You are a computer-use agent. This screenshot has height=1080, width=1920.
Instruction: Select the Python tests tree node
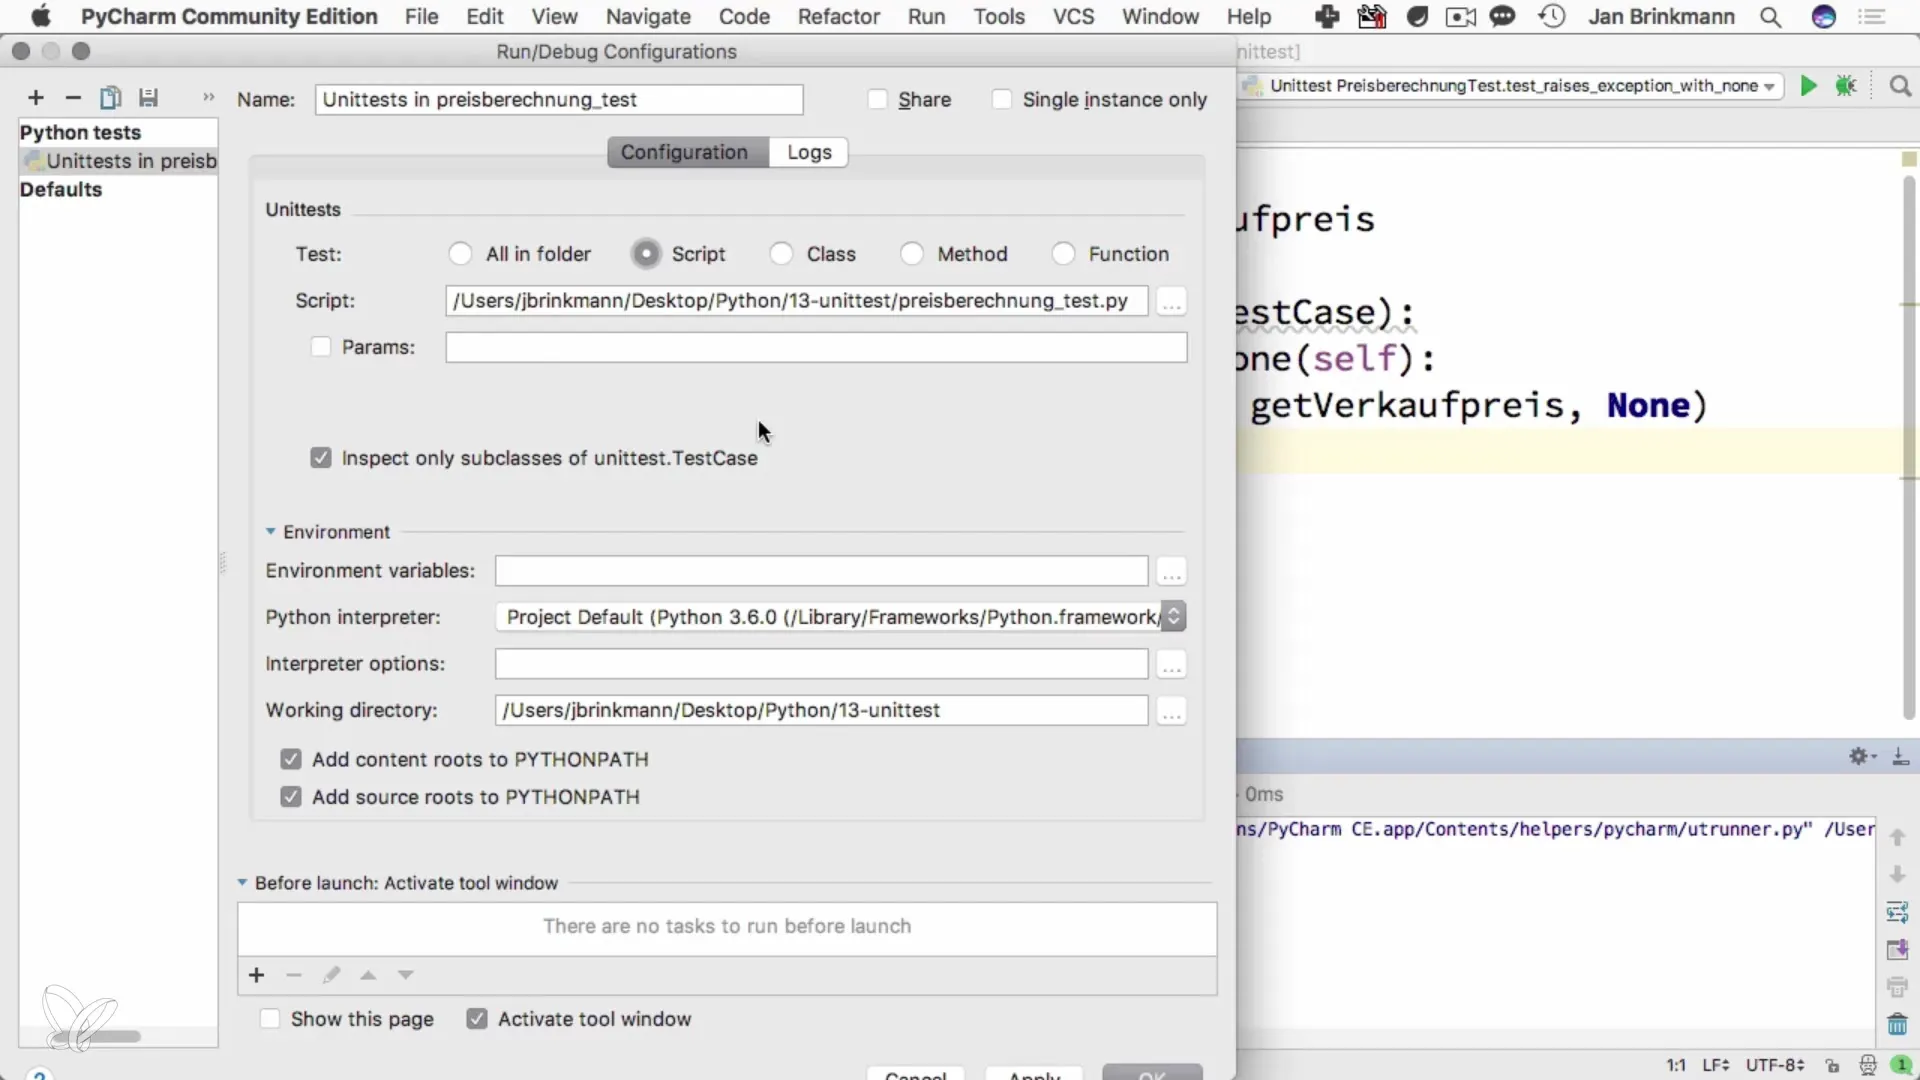click(x=80, y=133)
